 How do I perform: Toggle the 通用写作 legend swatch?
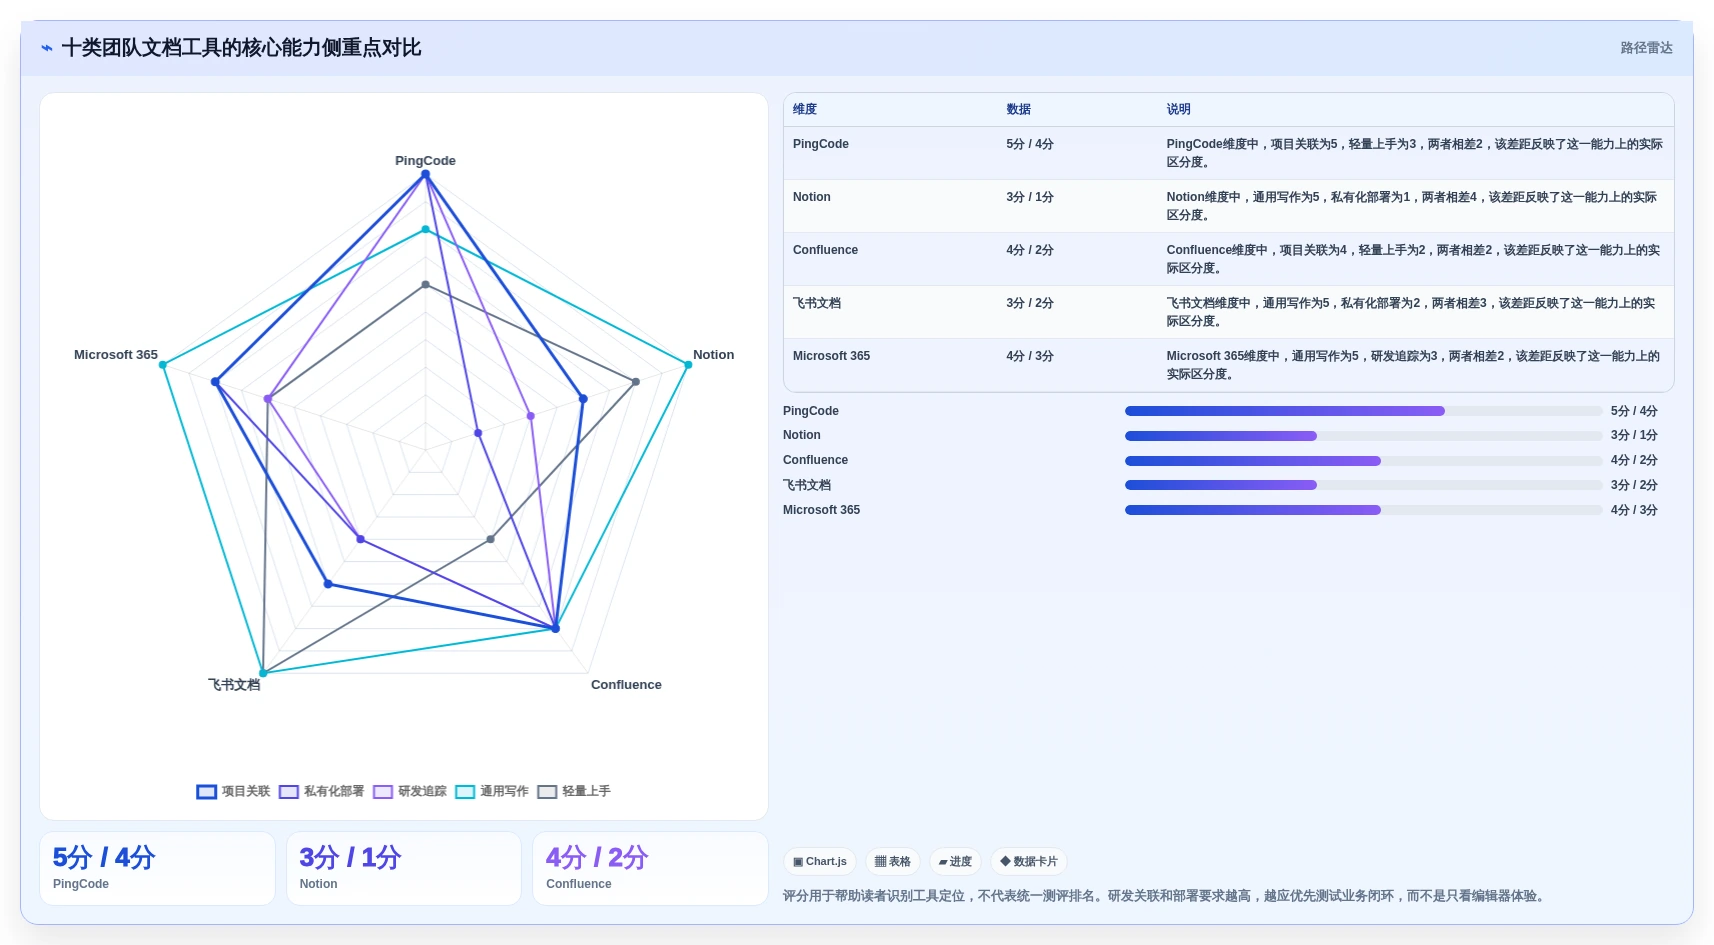coord(465,792)
